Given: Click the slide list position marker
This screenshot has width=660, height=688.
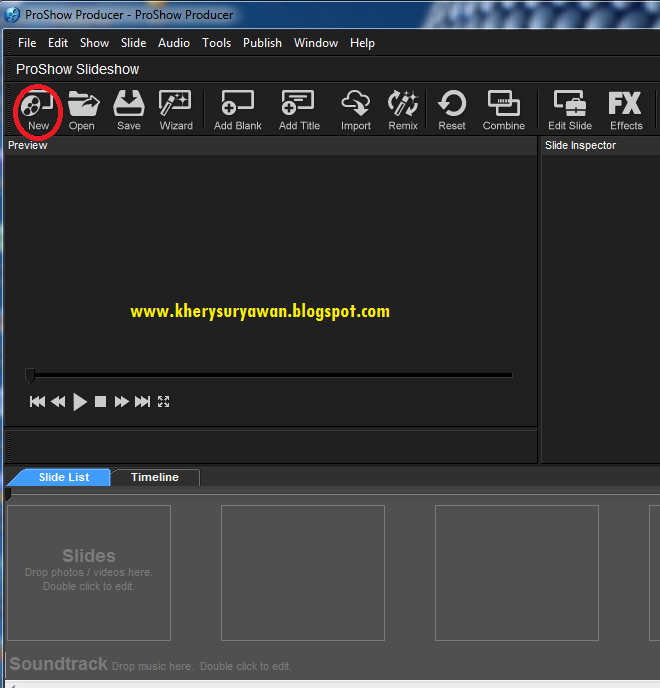Looking at the screenshot, I should pos(8,494).
